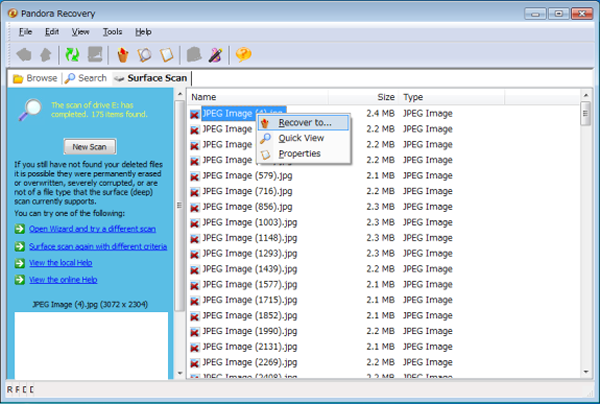The image size is (600, 404).
Task: Open the File menu
Action: coord(25,32)
